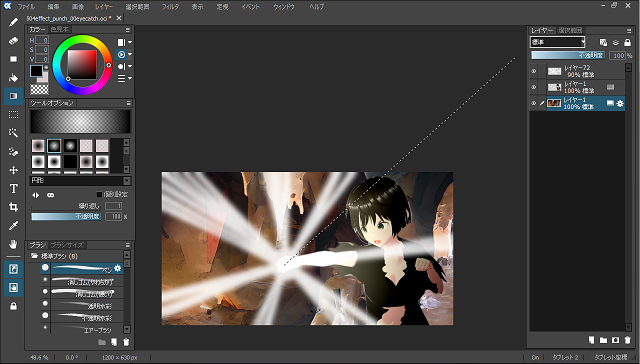Hide レイヤー72 using its eye icon
This screenshot has height=364, width=640.
coord(533,71)
